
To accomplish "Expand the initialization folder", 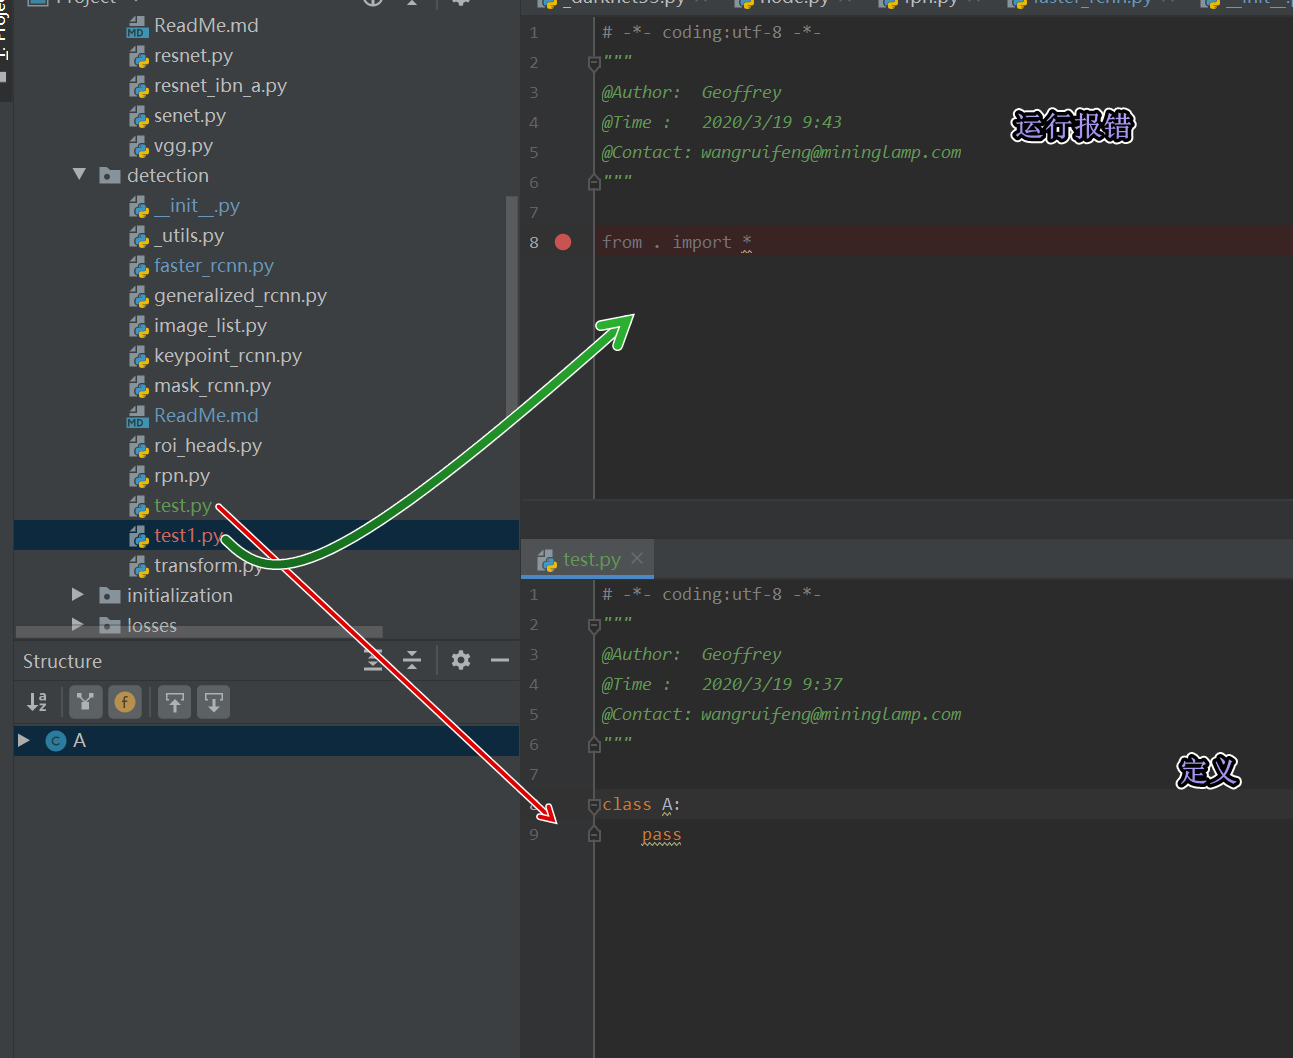I will [78, 594].
